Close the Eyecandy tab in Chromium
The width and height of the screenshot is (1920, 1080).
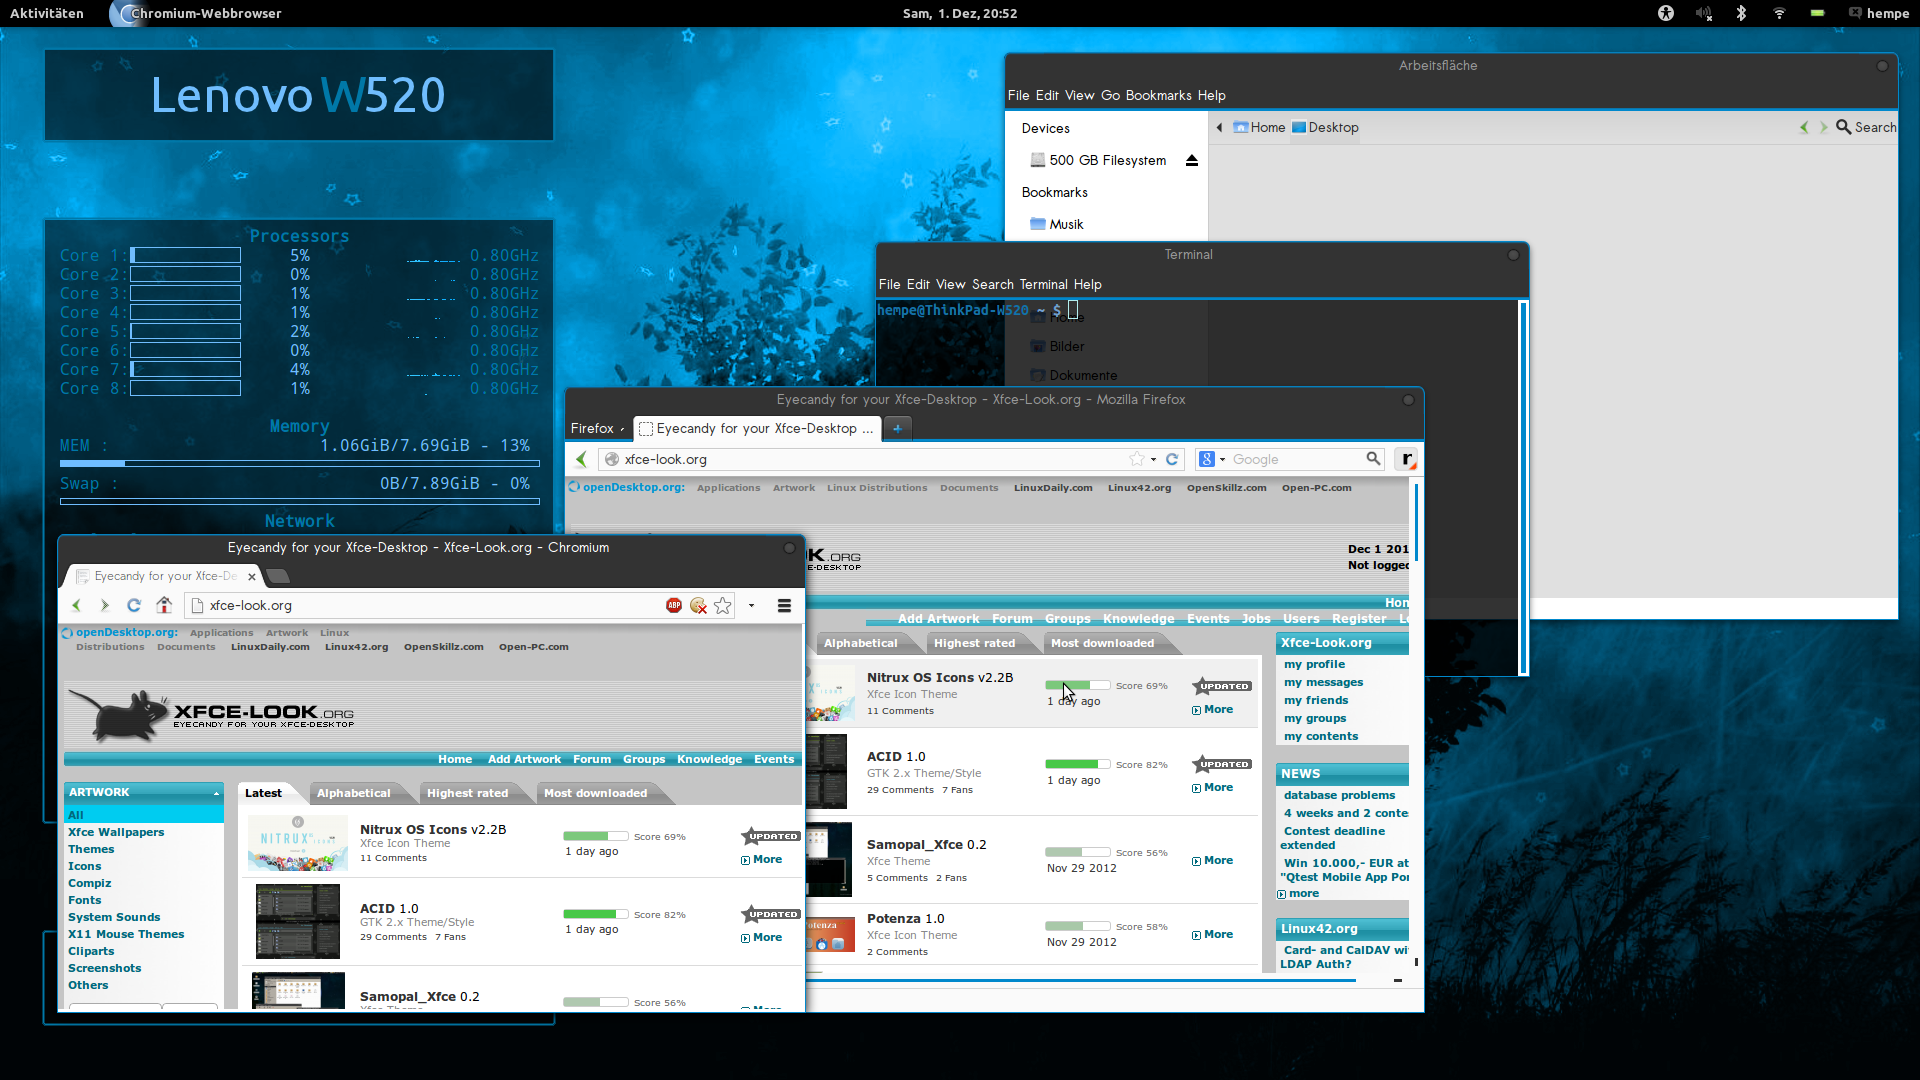click(x=252, y=576)
